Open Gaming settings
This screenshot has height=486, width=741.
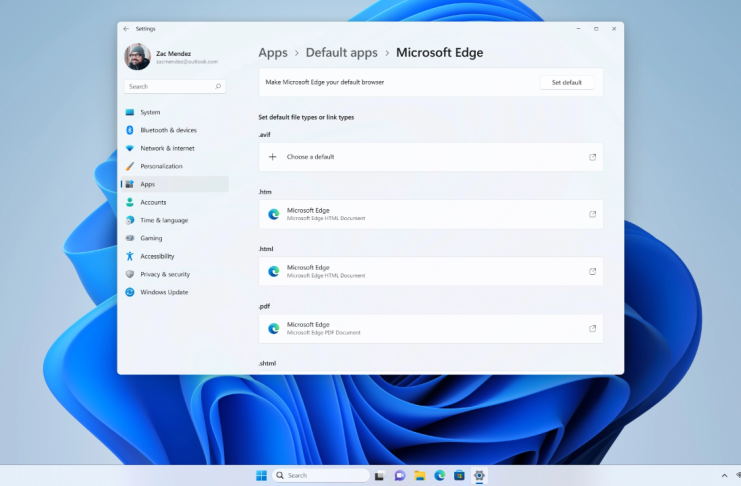point(175,238)
